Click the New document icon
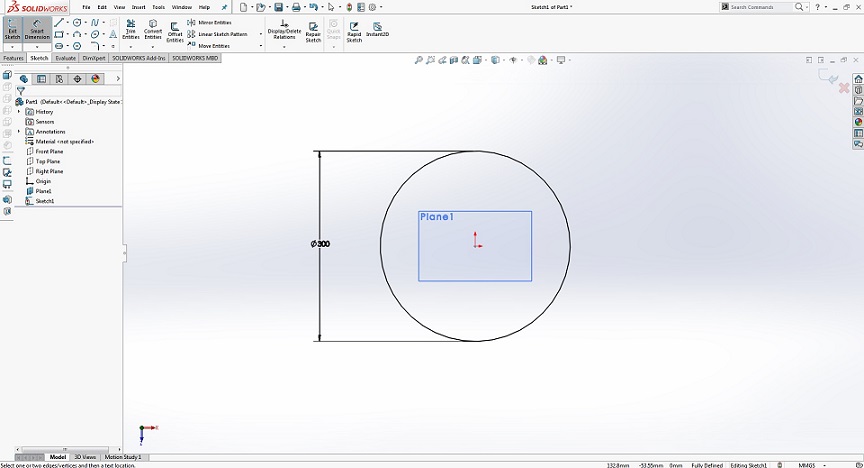Screen dimensions: 864x468 (243, 7)
